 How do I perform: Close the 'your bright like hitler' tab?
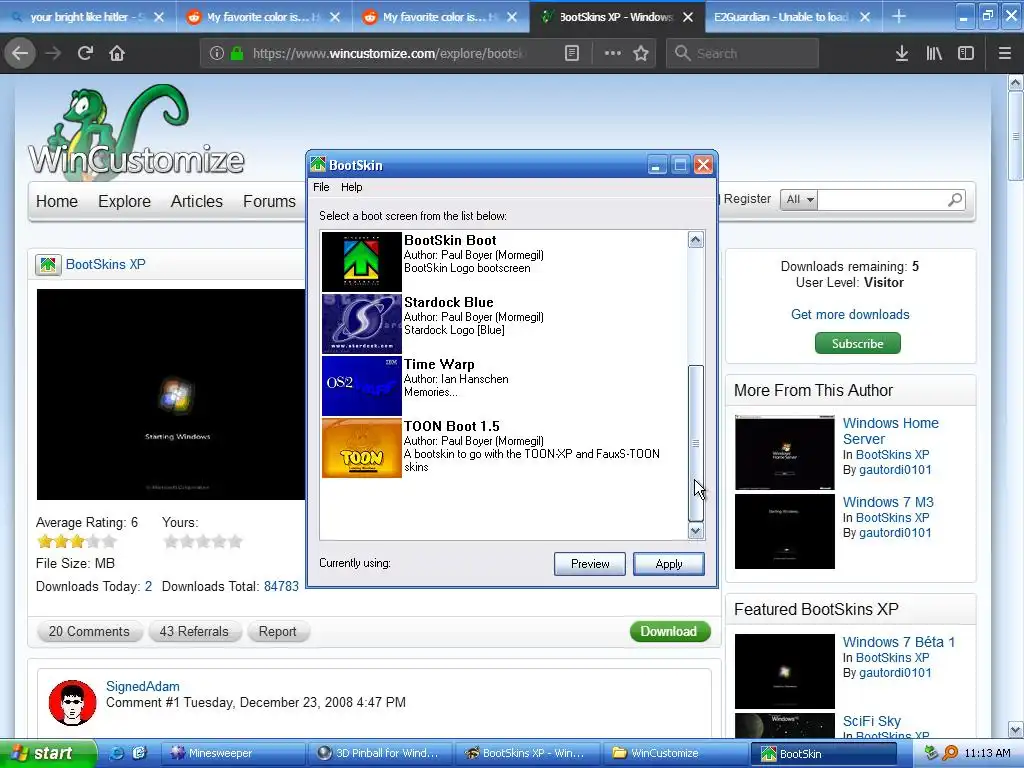(159, 17)
